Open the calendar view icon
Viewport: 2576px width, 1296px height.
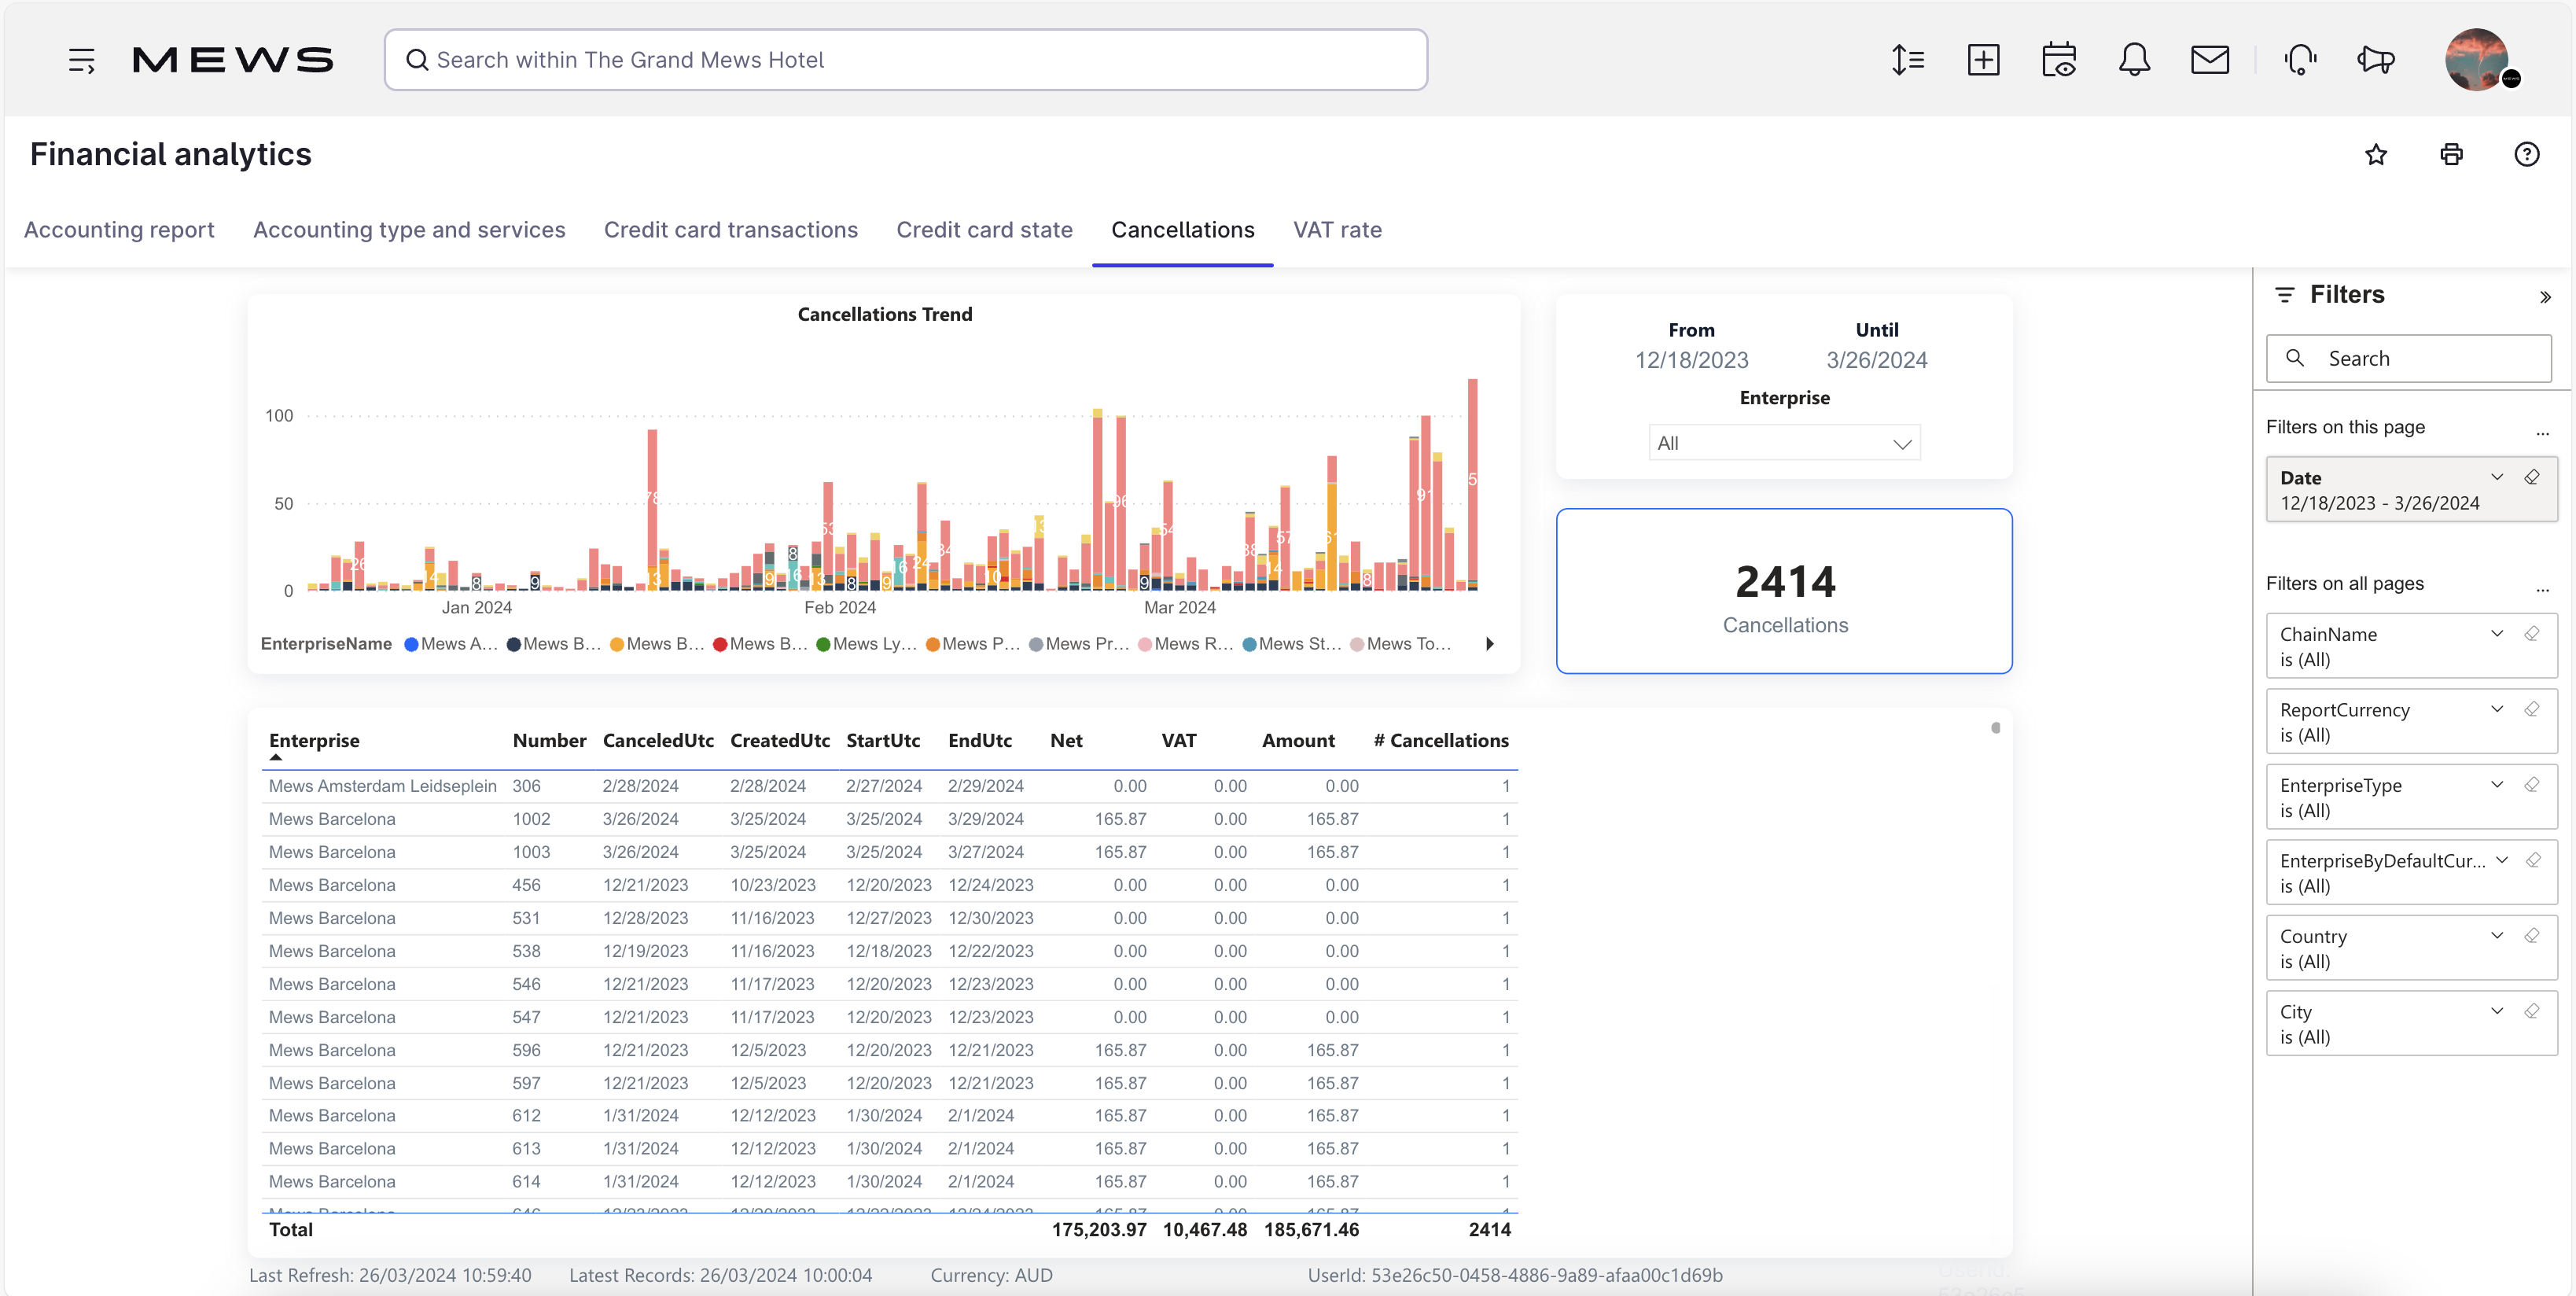click(2059, 60)
